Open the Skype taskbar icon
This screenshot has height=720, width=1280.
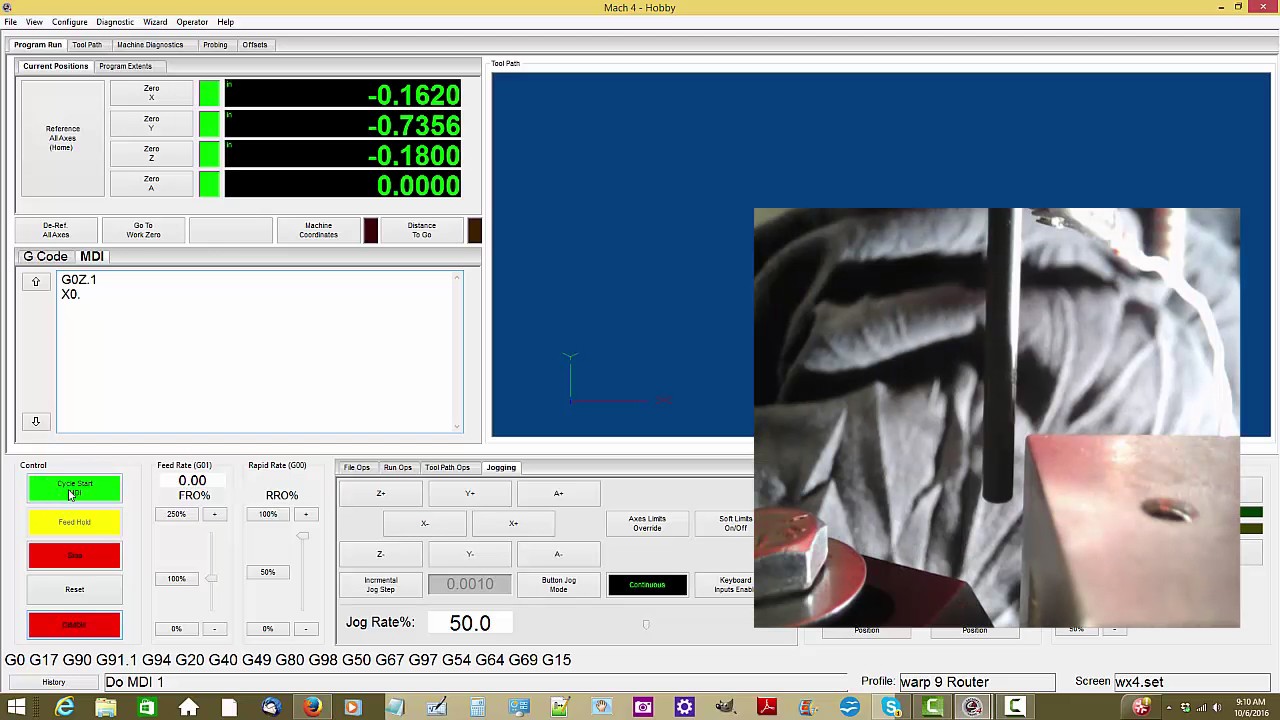click(891, 707)
